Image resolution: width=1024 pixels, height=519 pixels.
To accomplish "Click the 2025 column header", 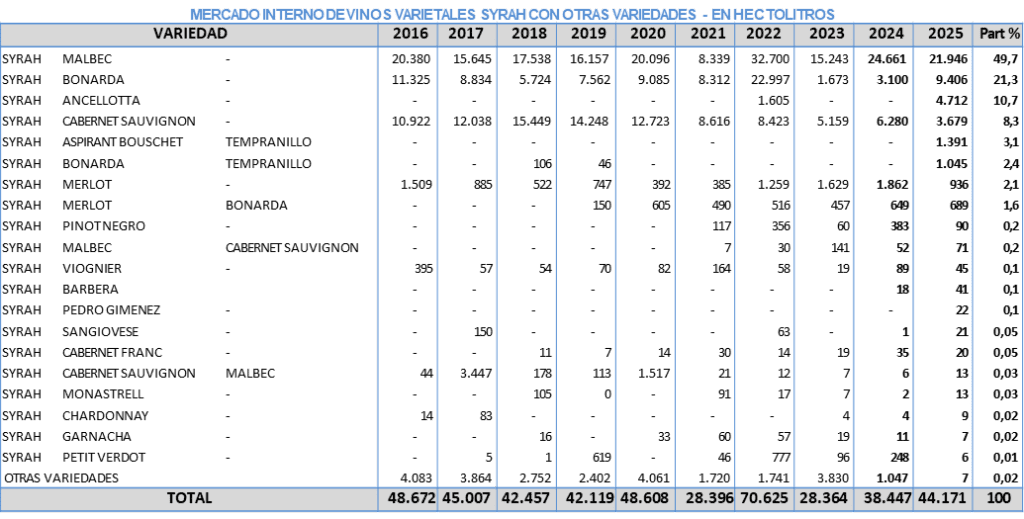I will [x=945, y=33].
